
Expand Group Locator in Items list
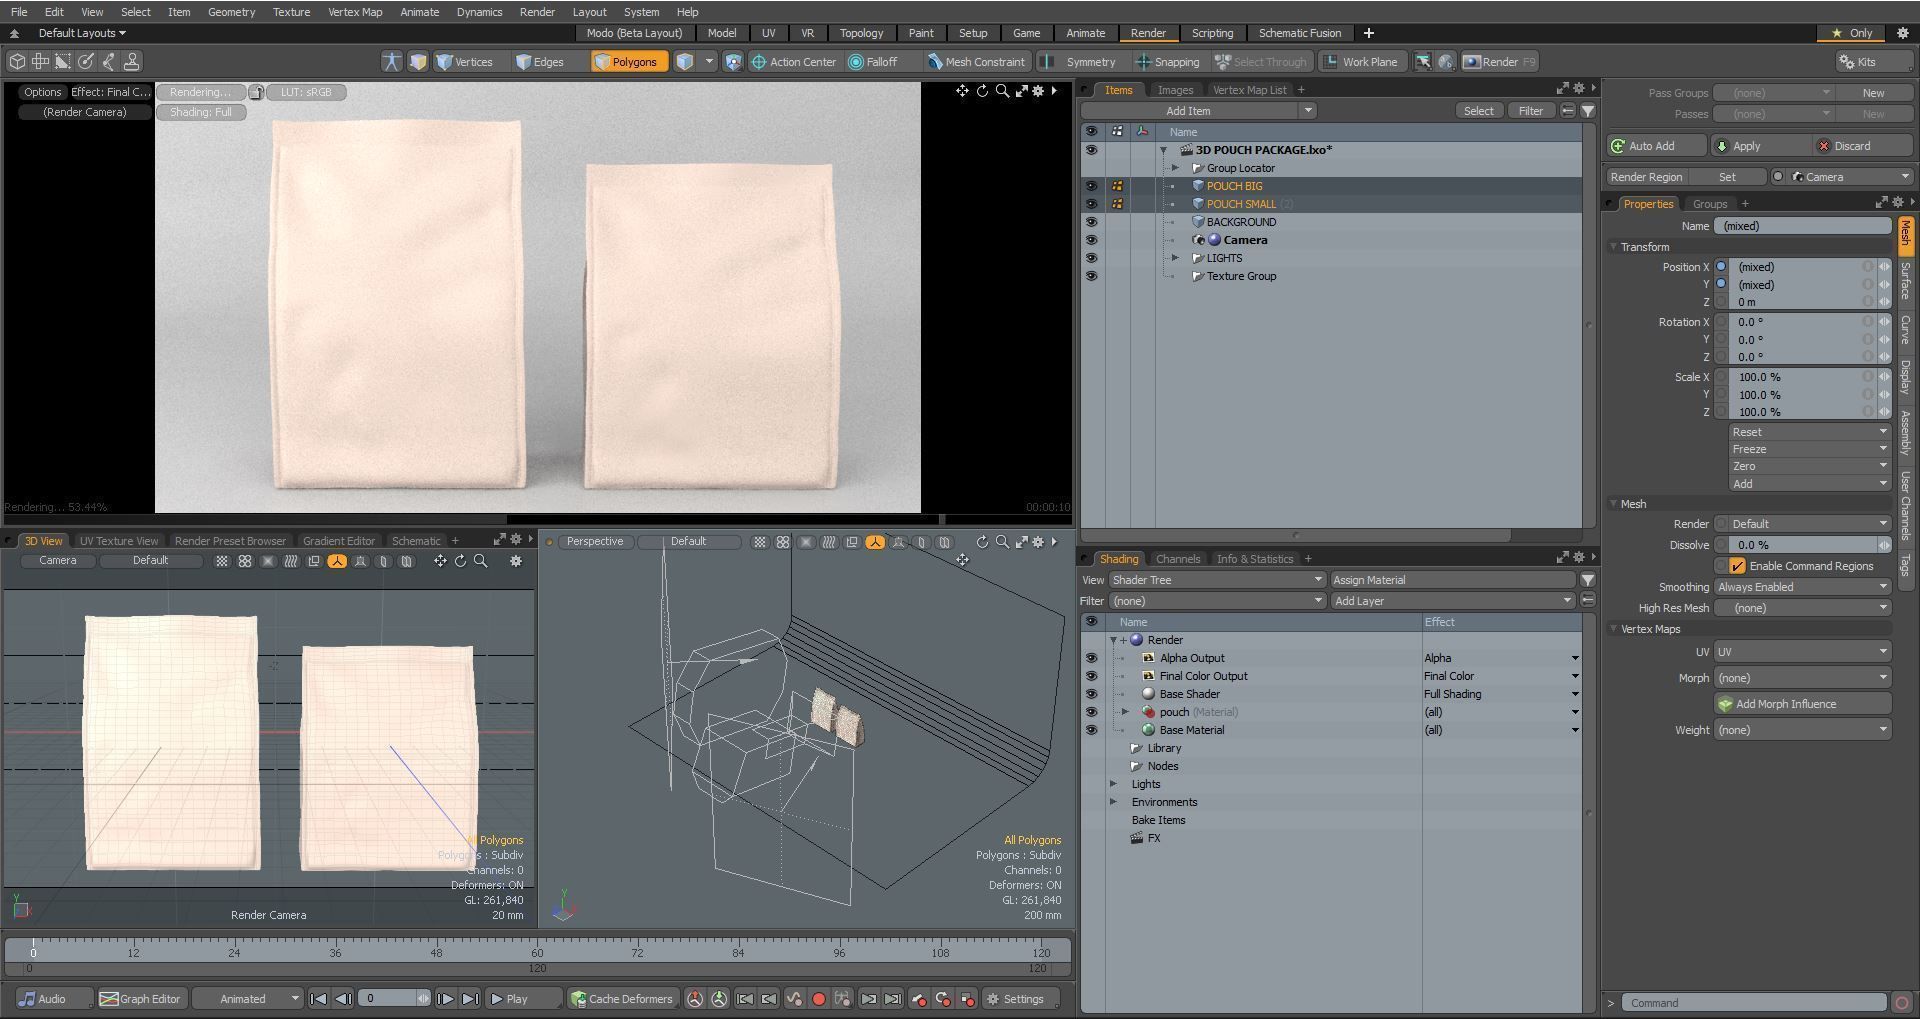pos(1175,168)
